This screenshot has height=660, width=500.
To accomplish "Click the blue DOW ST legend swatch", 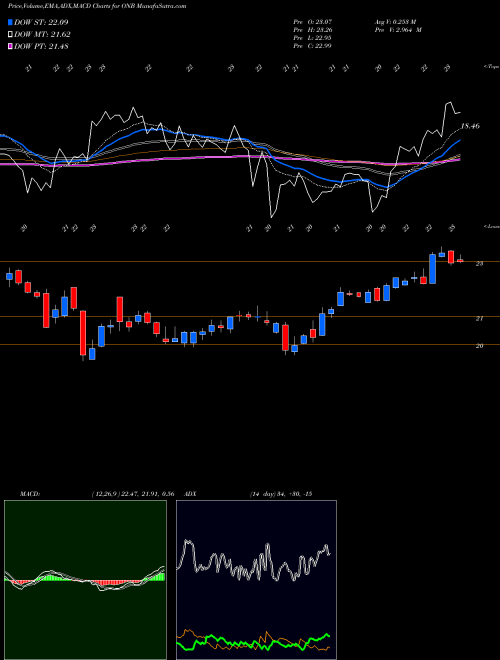I will [x=10, y=22].
